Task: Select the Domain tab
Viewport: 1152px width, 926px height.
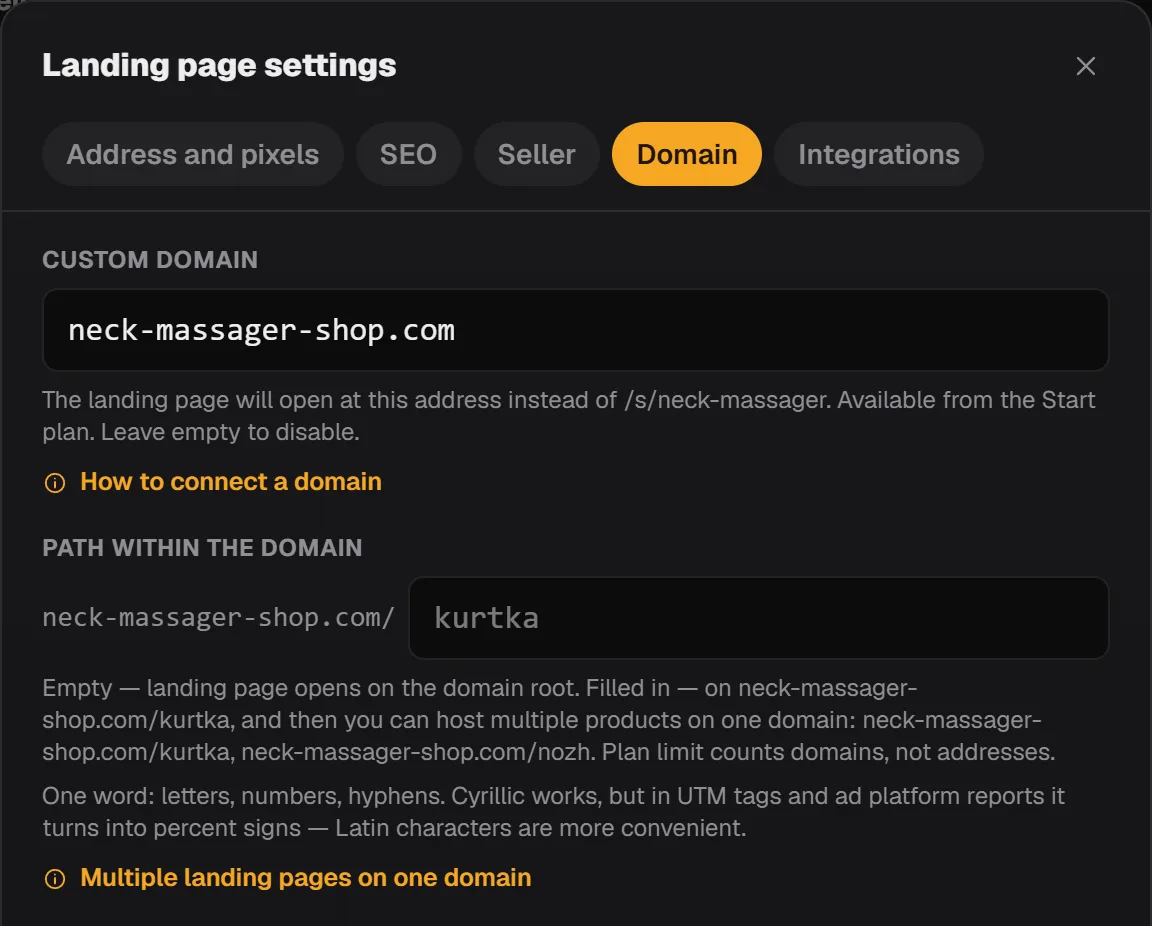Action: pyautogui.click(x=687, y=154)
